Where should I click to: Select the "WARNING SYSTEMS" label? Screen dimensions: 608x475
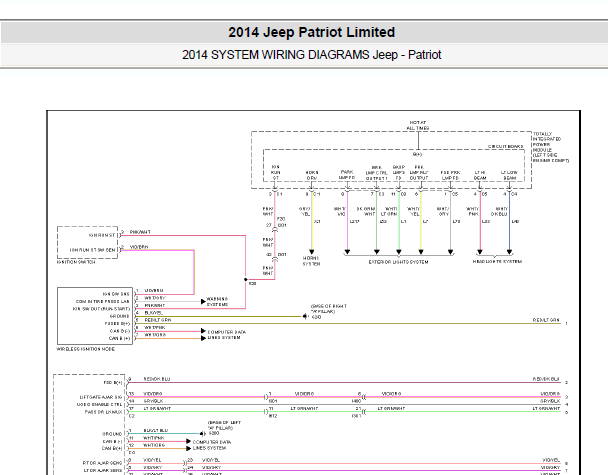click(x=217, y=302)
